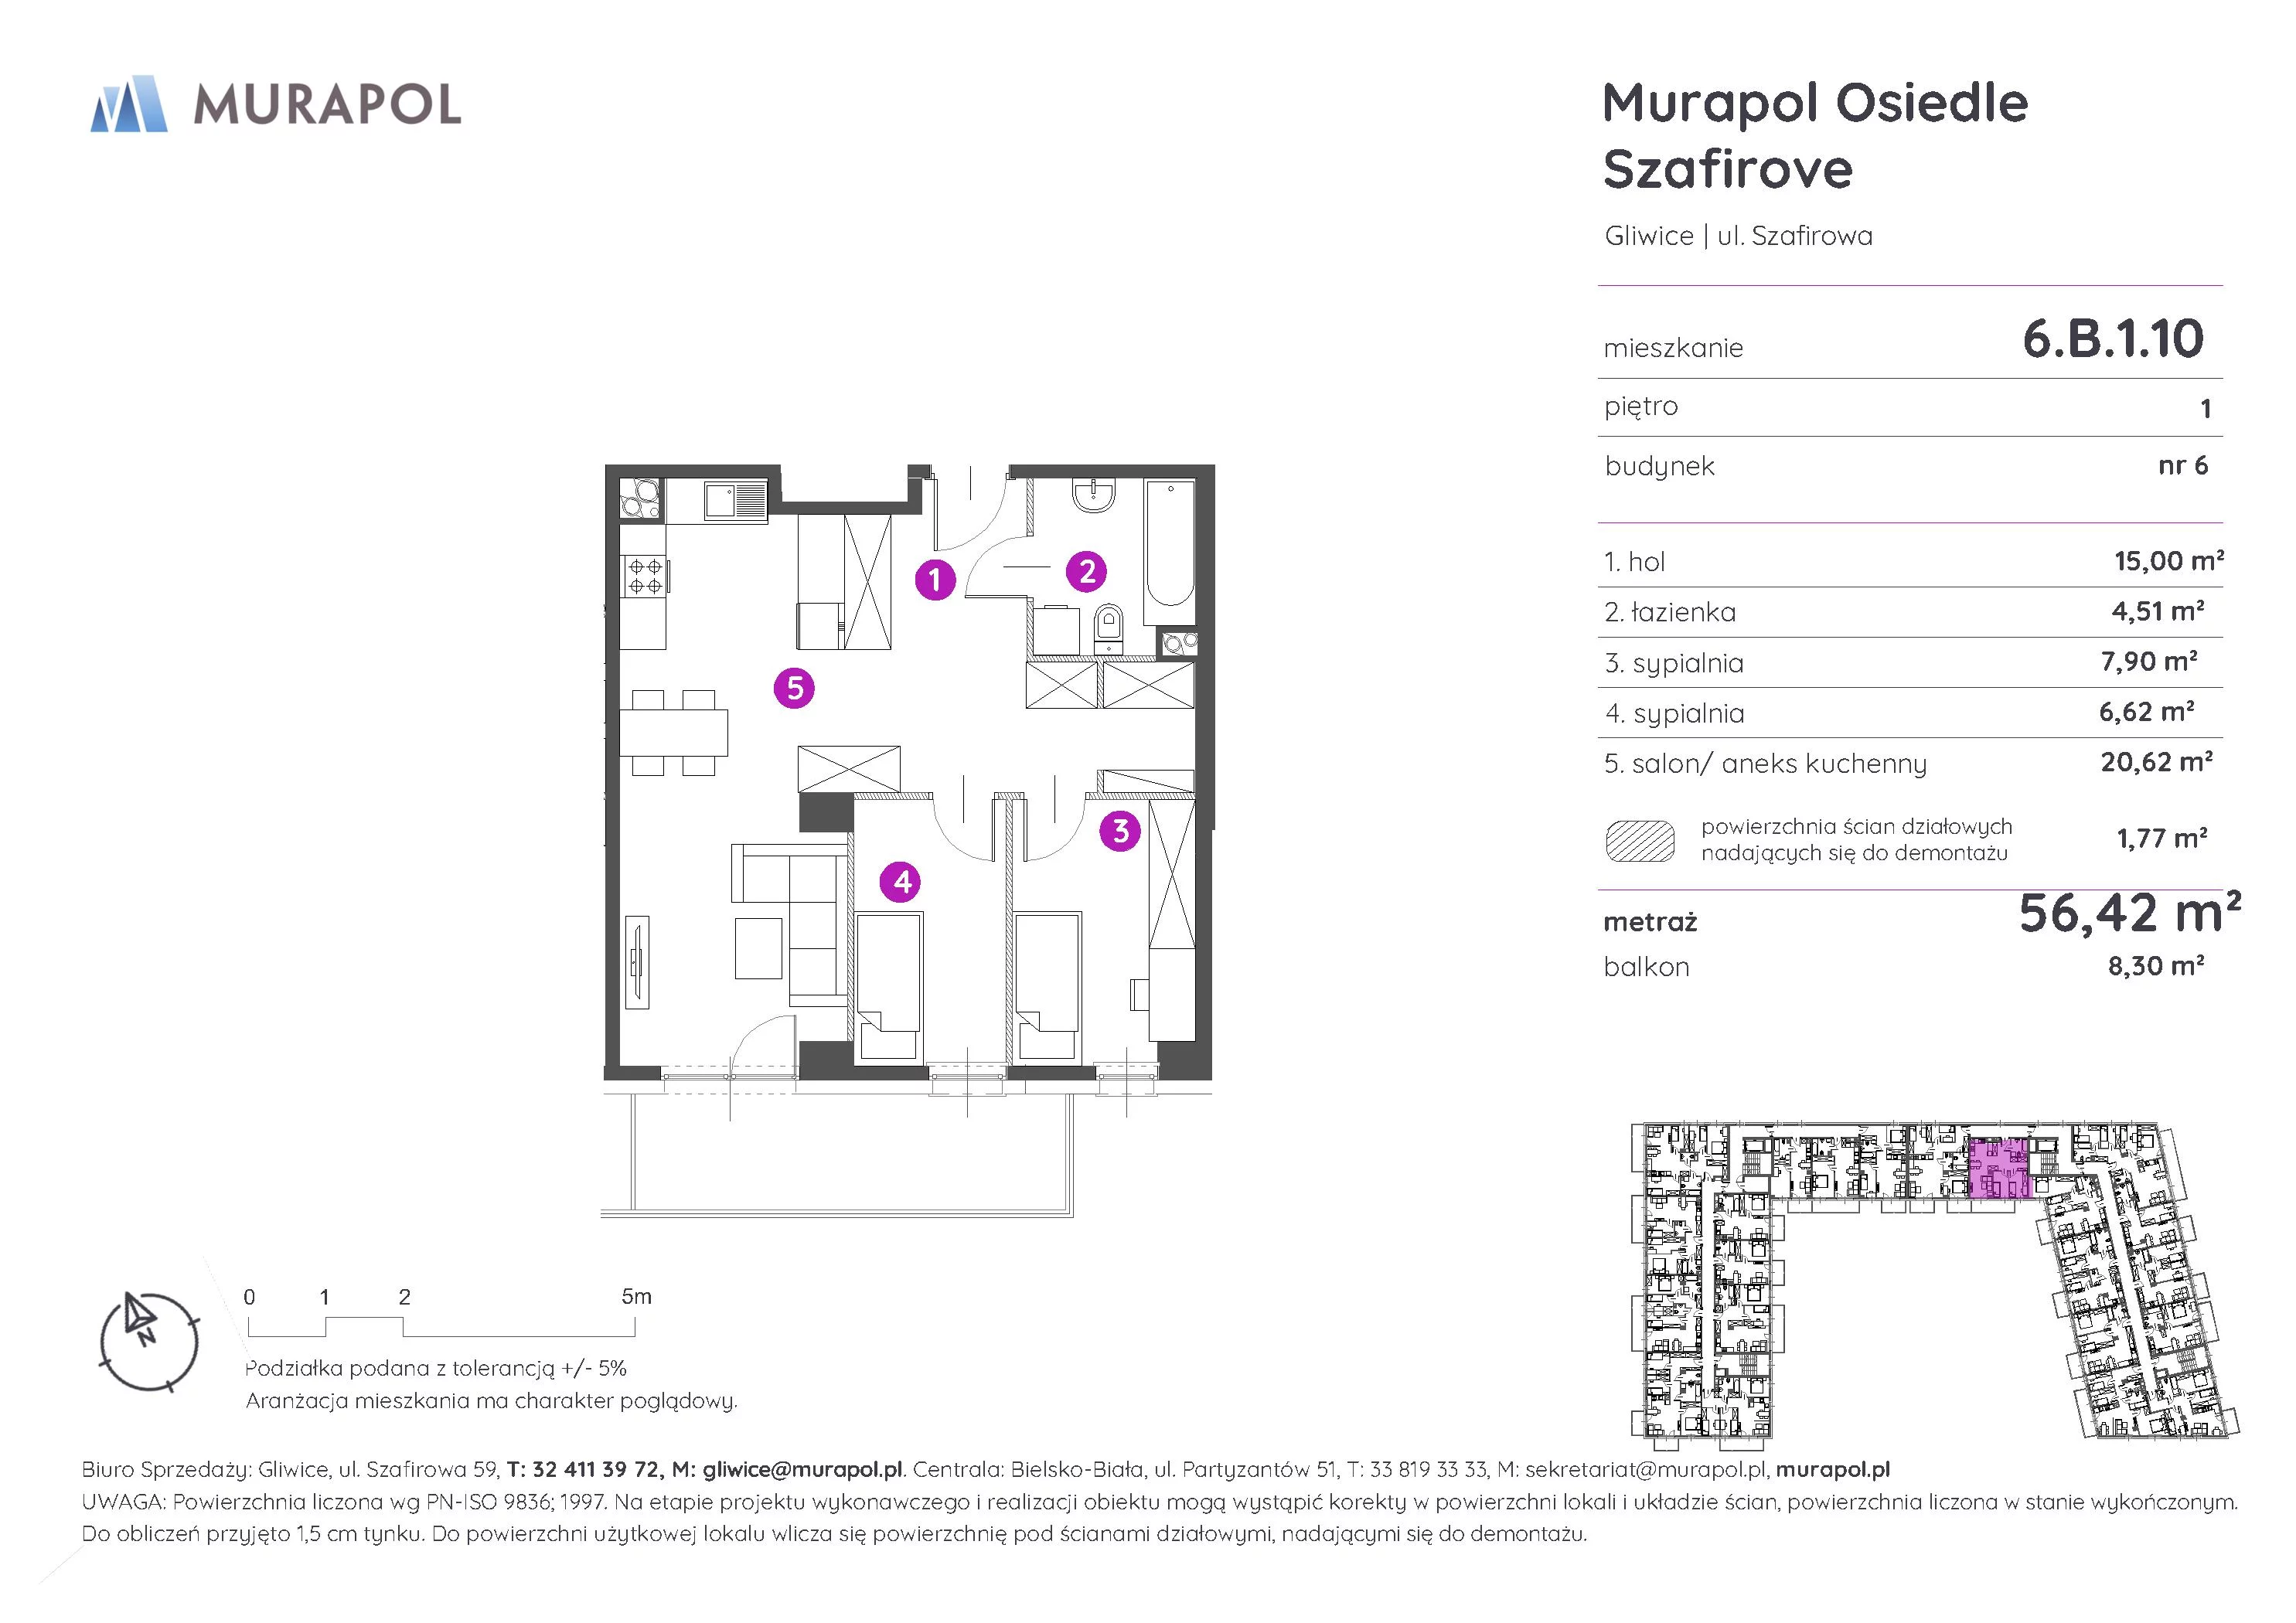Click the desk in bedroom 3
This screenshot has width=2296, height=1623.
pyautogui.click(x=1171, y=996)
